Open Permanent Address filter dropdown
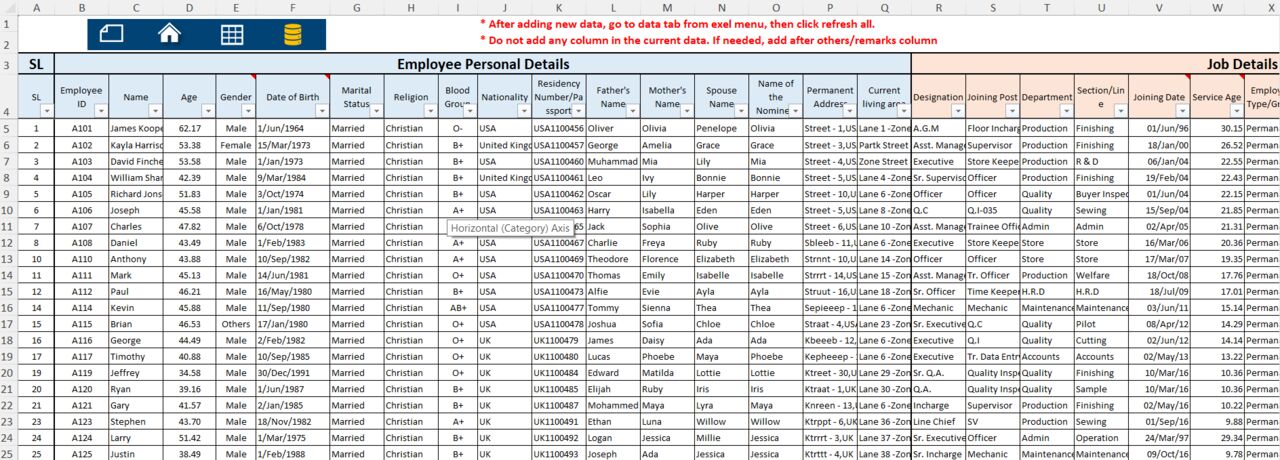Screen dimensions: 1280x460 pos(848,111)
